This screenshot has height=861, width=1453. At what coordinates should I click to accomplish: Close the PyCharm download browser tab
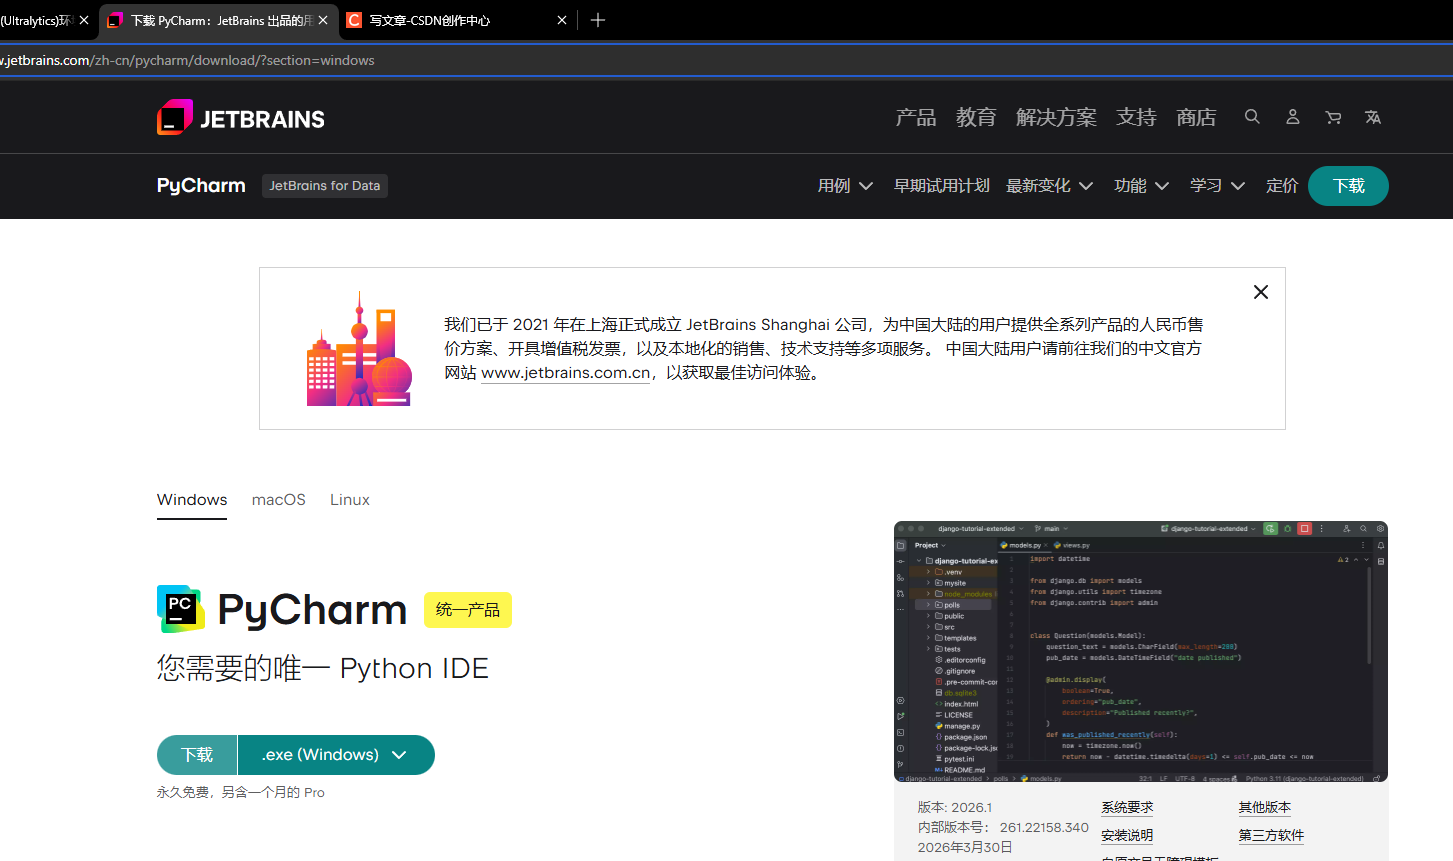[x=323, y=20]
